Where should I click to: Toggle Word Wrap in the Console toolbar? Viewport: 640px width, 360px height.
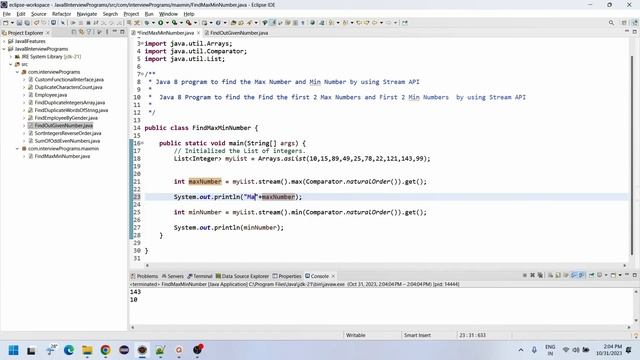[566, 275]
